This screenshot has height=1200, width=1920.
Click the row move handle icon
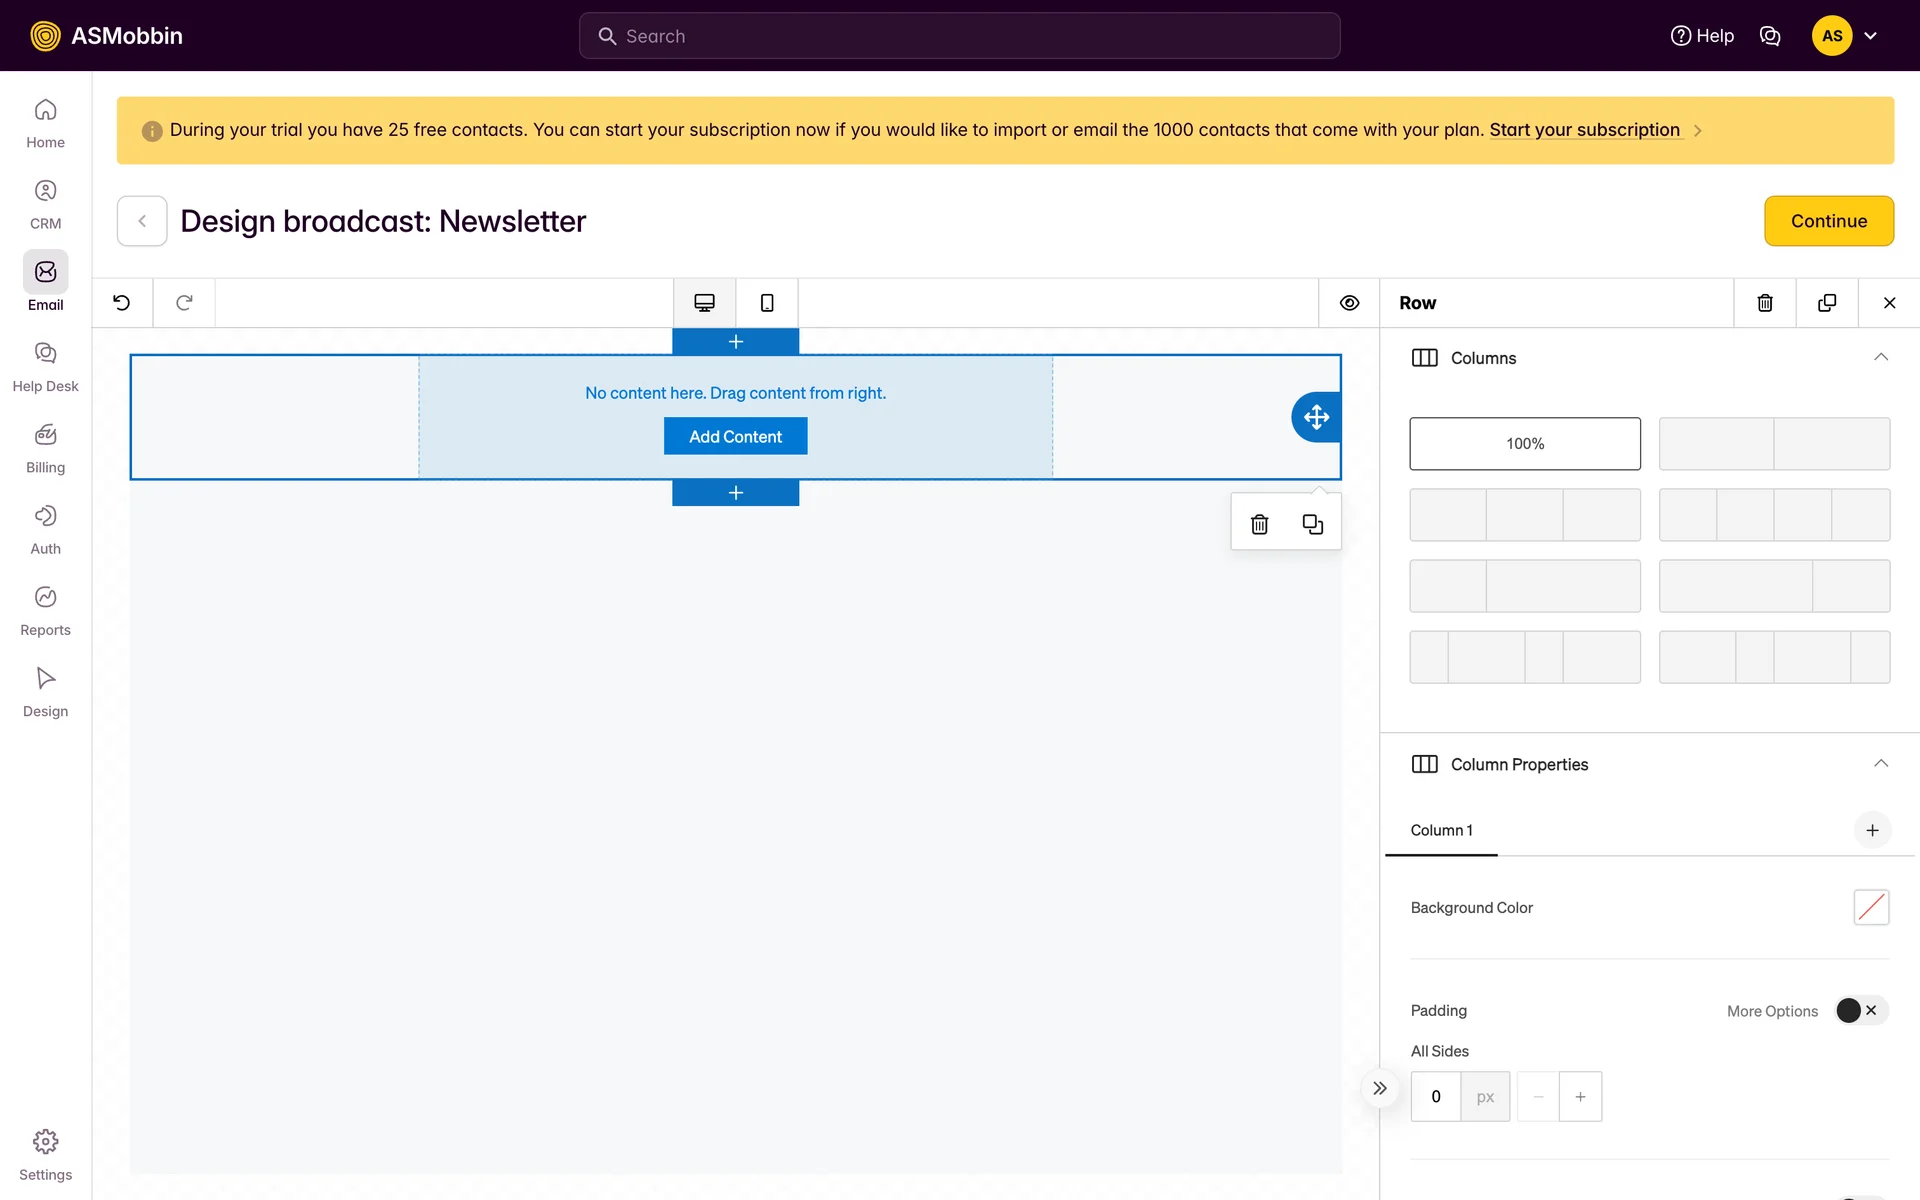(x=1316, y=417)
